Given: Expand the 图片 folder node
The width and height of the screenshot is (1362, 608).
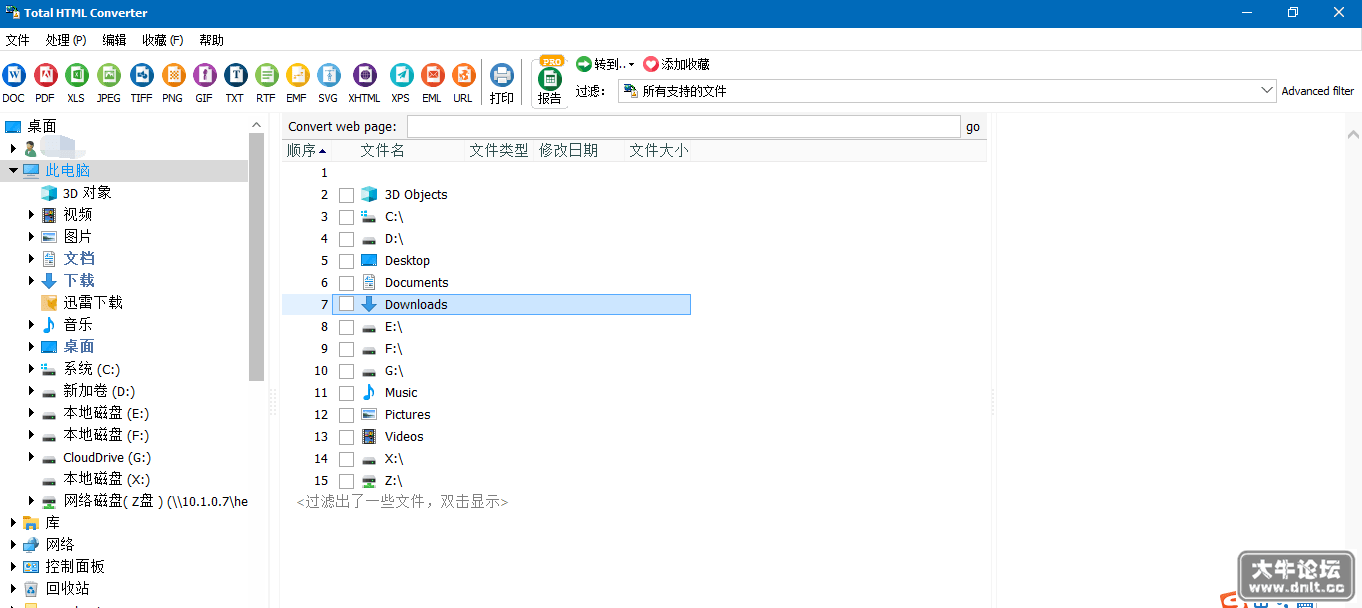Looking at the screenshot, I should tap(32, 236).
